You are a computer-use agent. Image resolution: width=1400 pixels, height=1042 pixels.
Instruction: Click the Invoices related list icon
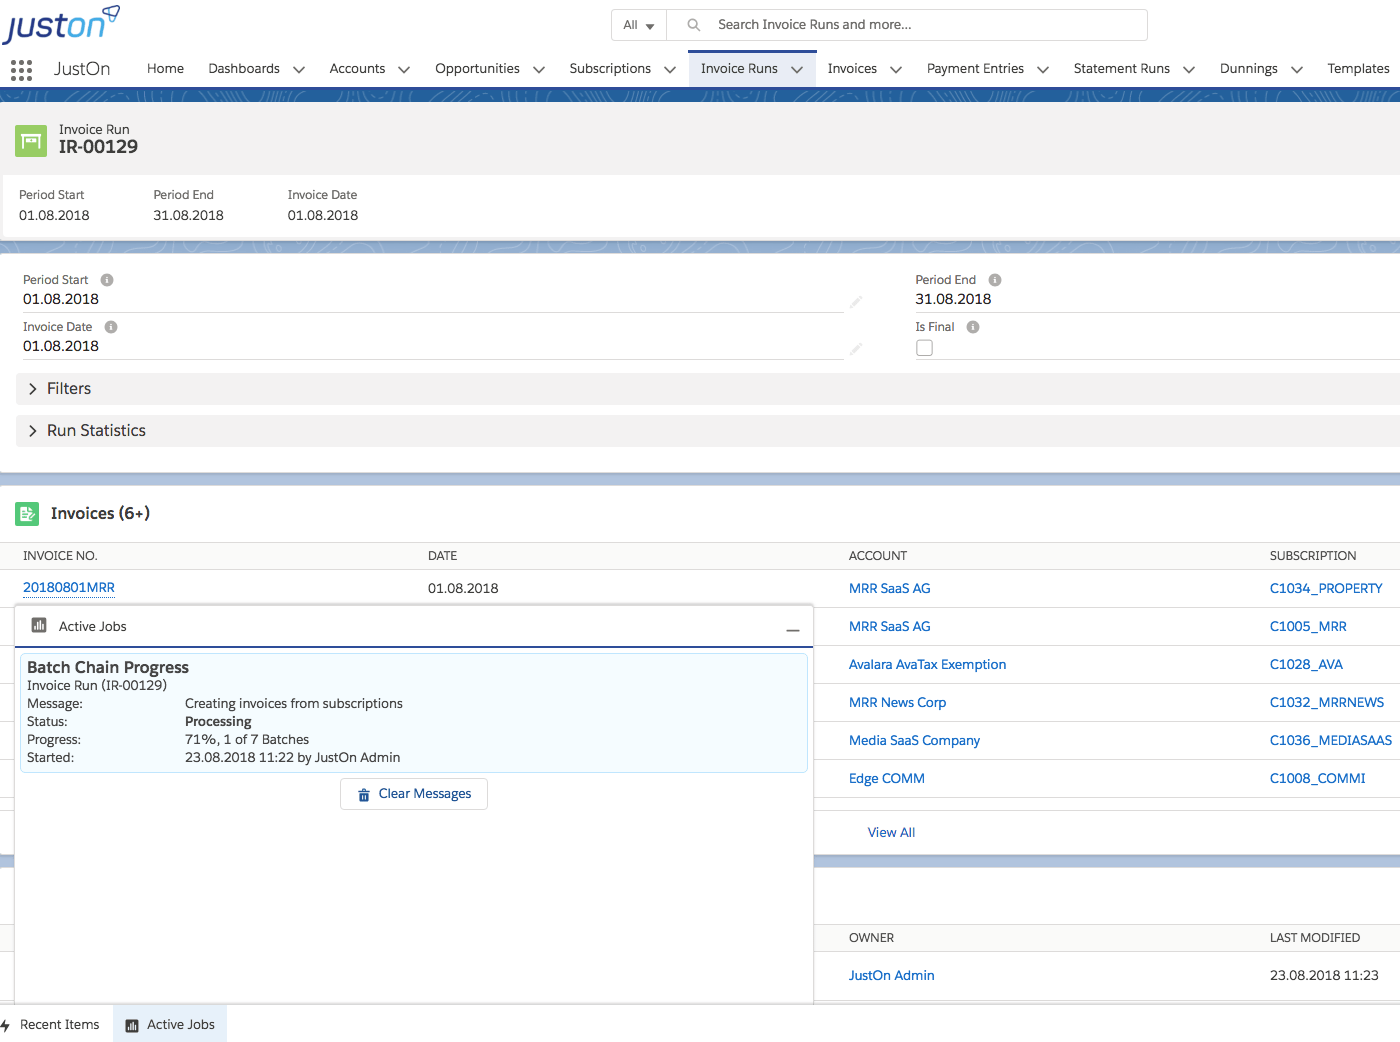point(27,514)
